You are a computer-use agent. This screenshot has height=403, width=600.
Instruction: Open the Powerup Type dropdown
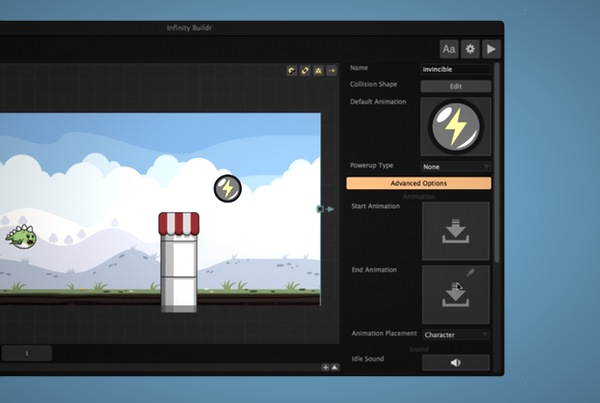456,167
